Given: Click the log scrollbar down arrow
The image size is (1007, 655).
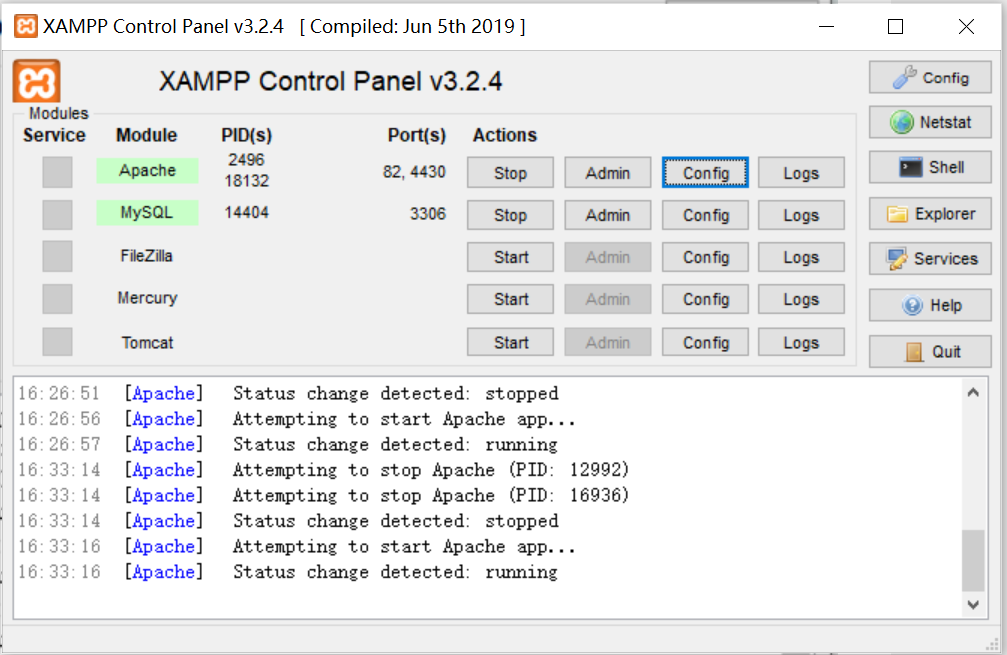Looking at the screenshot, I should (973, 604).
